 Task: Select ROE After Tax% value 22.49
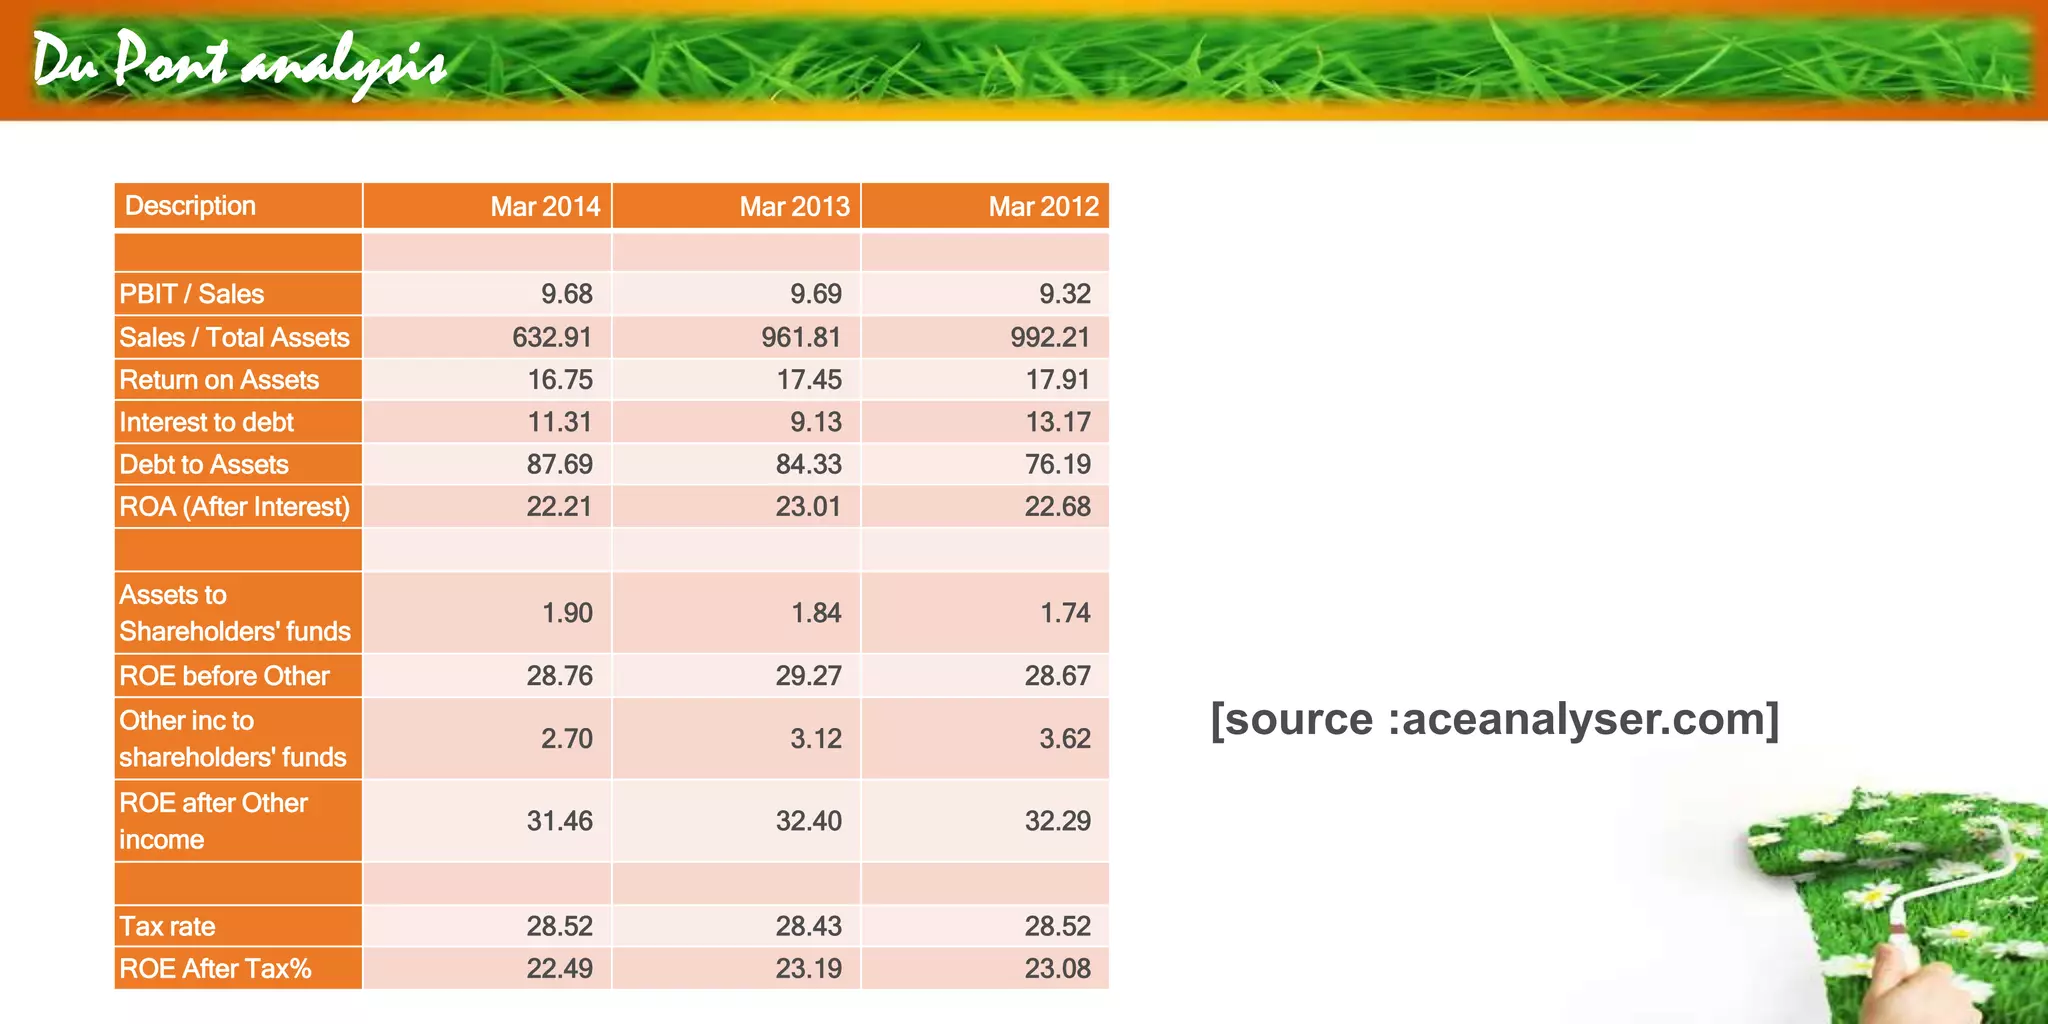560,968
